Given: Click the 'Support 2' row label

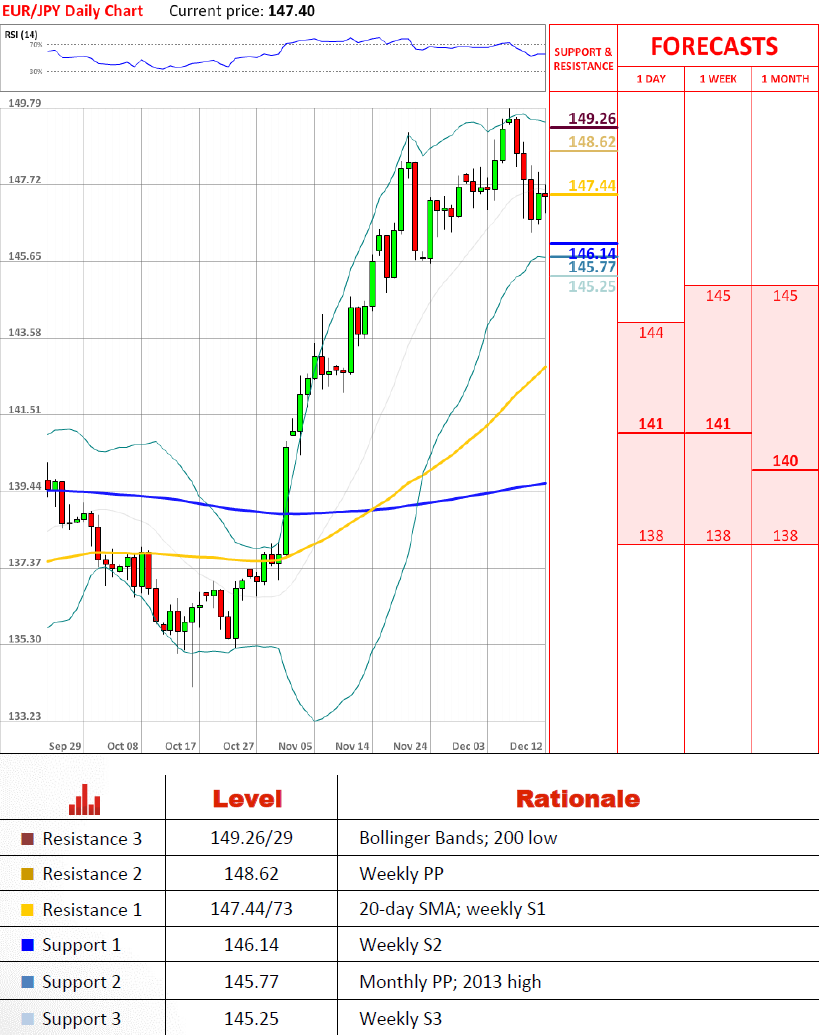Looking at the screenshot, I should pos(82,982).
